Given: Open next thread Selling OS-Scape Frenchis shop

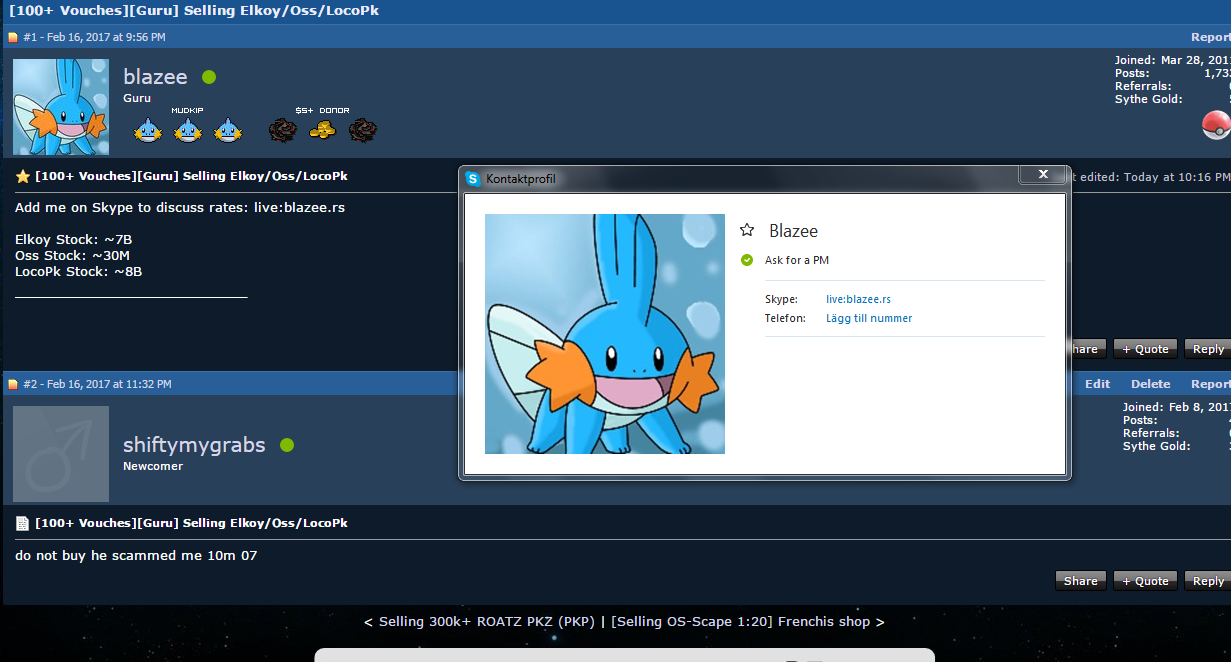Looking at the screenshot, I should click(x=741, y=622).
